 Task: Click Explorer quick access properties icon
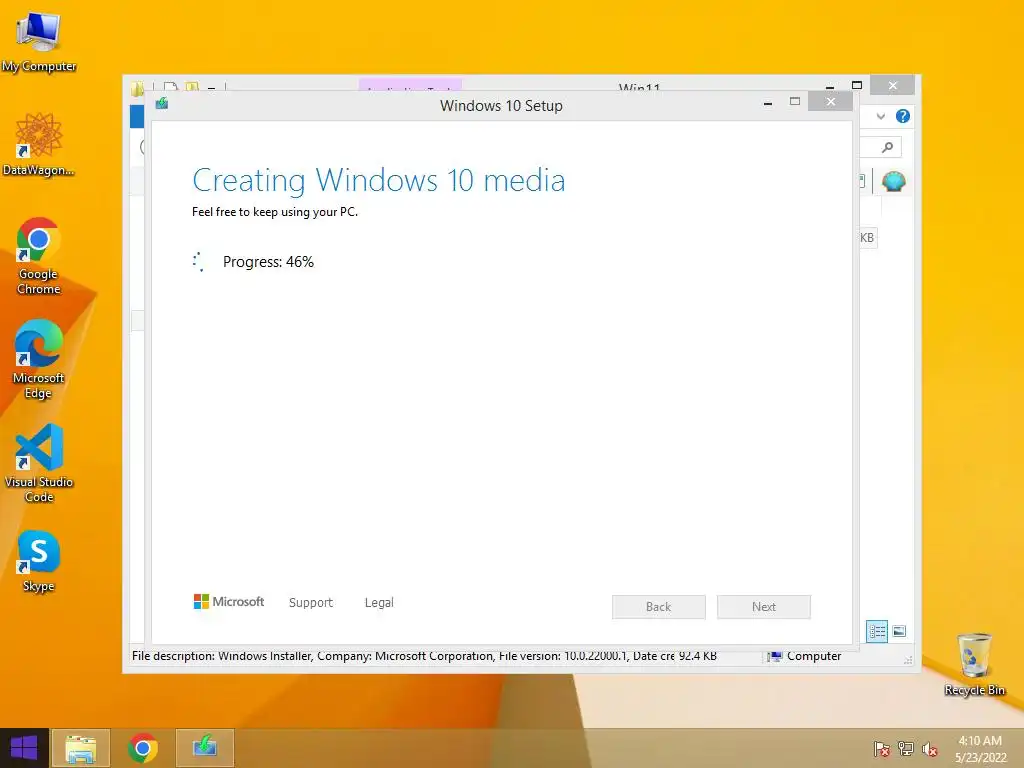[x=170, y=88]
